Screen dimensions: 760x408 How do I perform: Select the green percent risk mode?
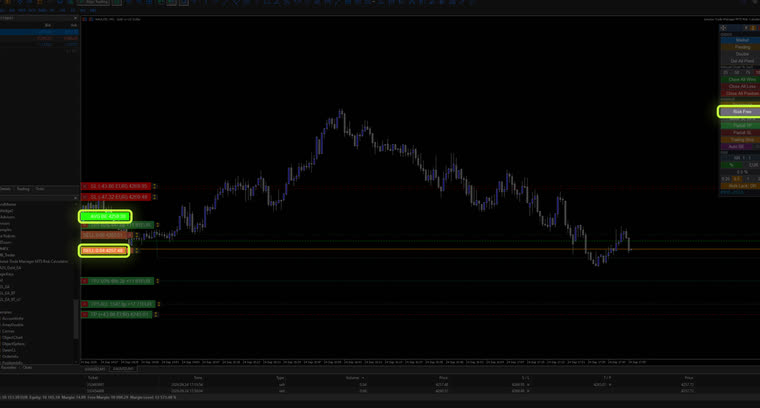731,165
